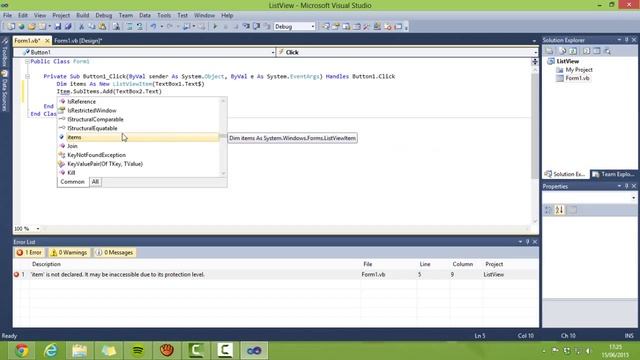
Task: Select the IntelliSense Common tab
Action: tap(73, 182)
